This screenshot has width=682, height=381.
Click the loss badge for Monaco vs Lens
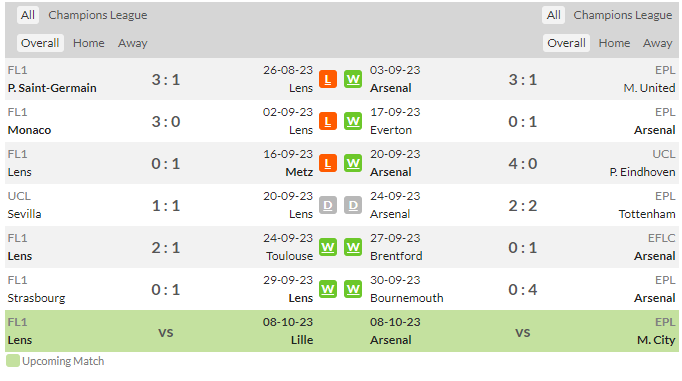(x=328, y=121)
